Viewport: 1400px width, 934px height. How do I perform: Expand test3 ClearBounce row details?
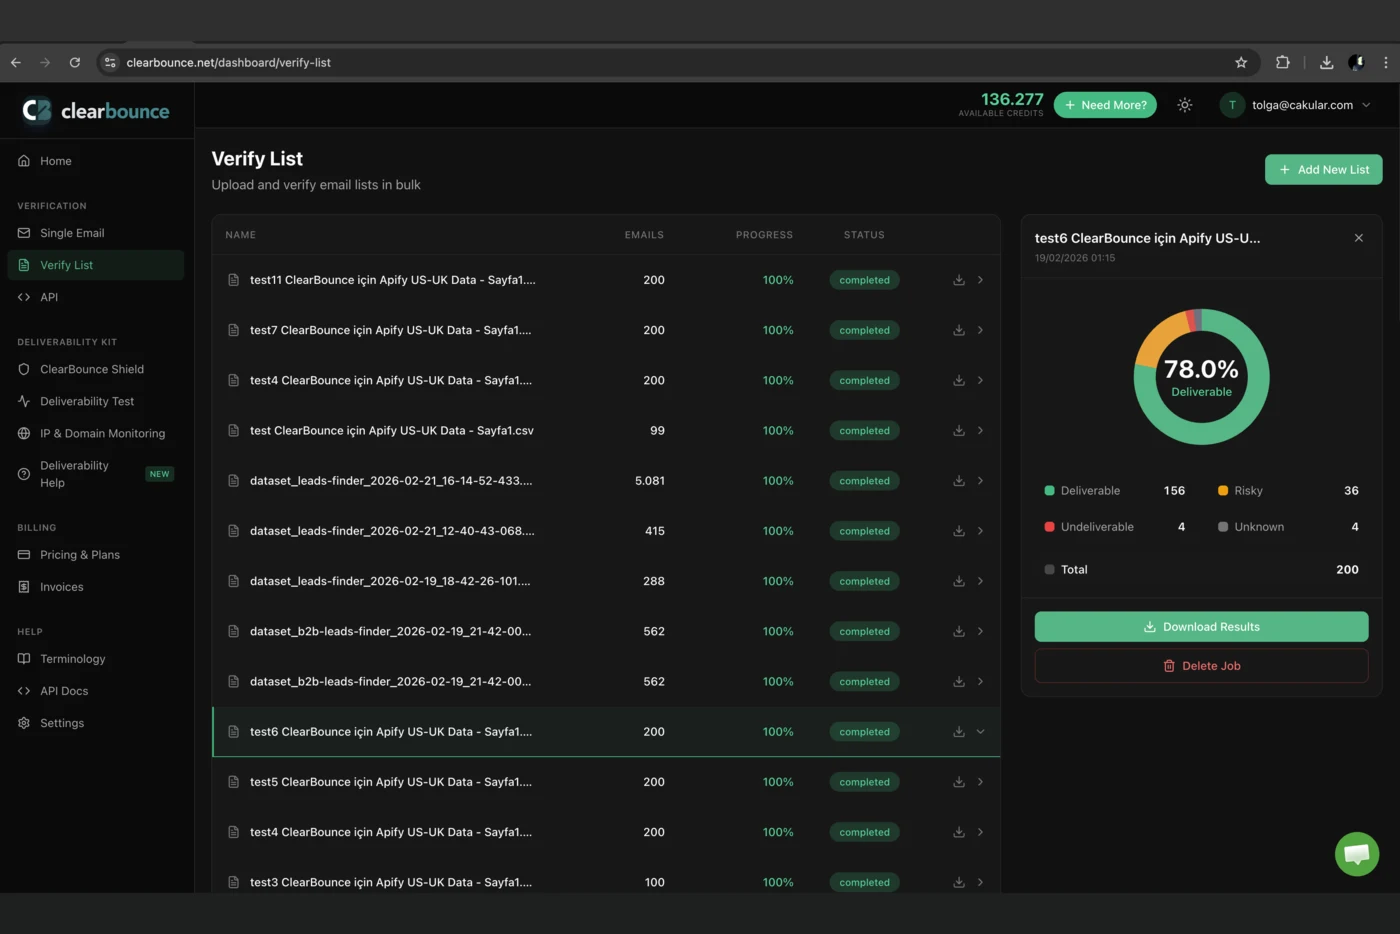(x=981, y=882)
